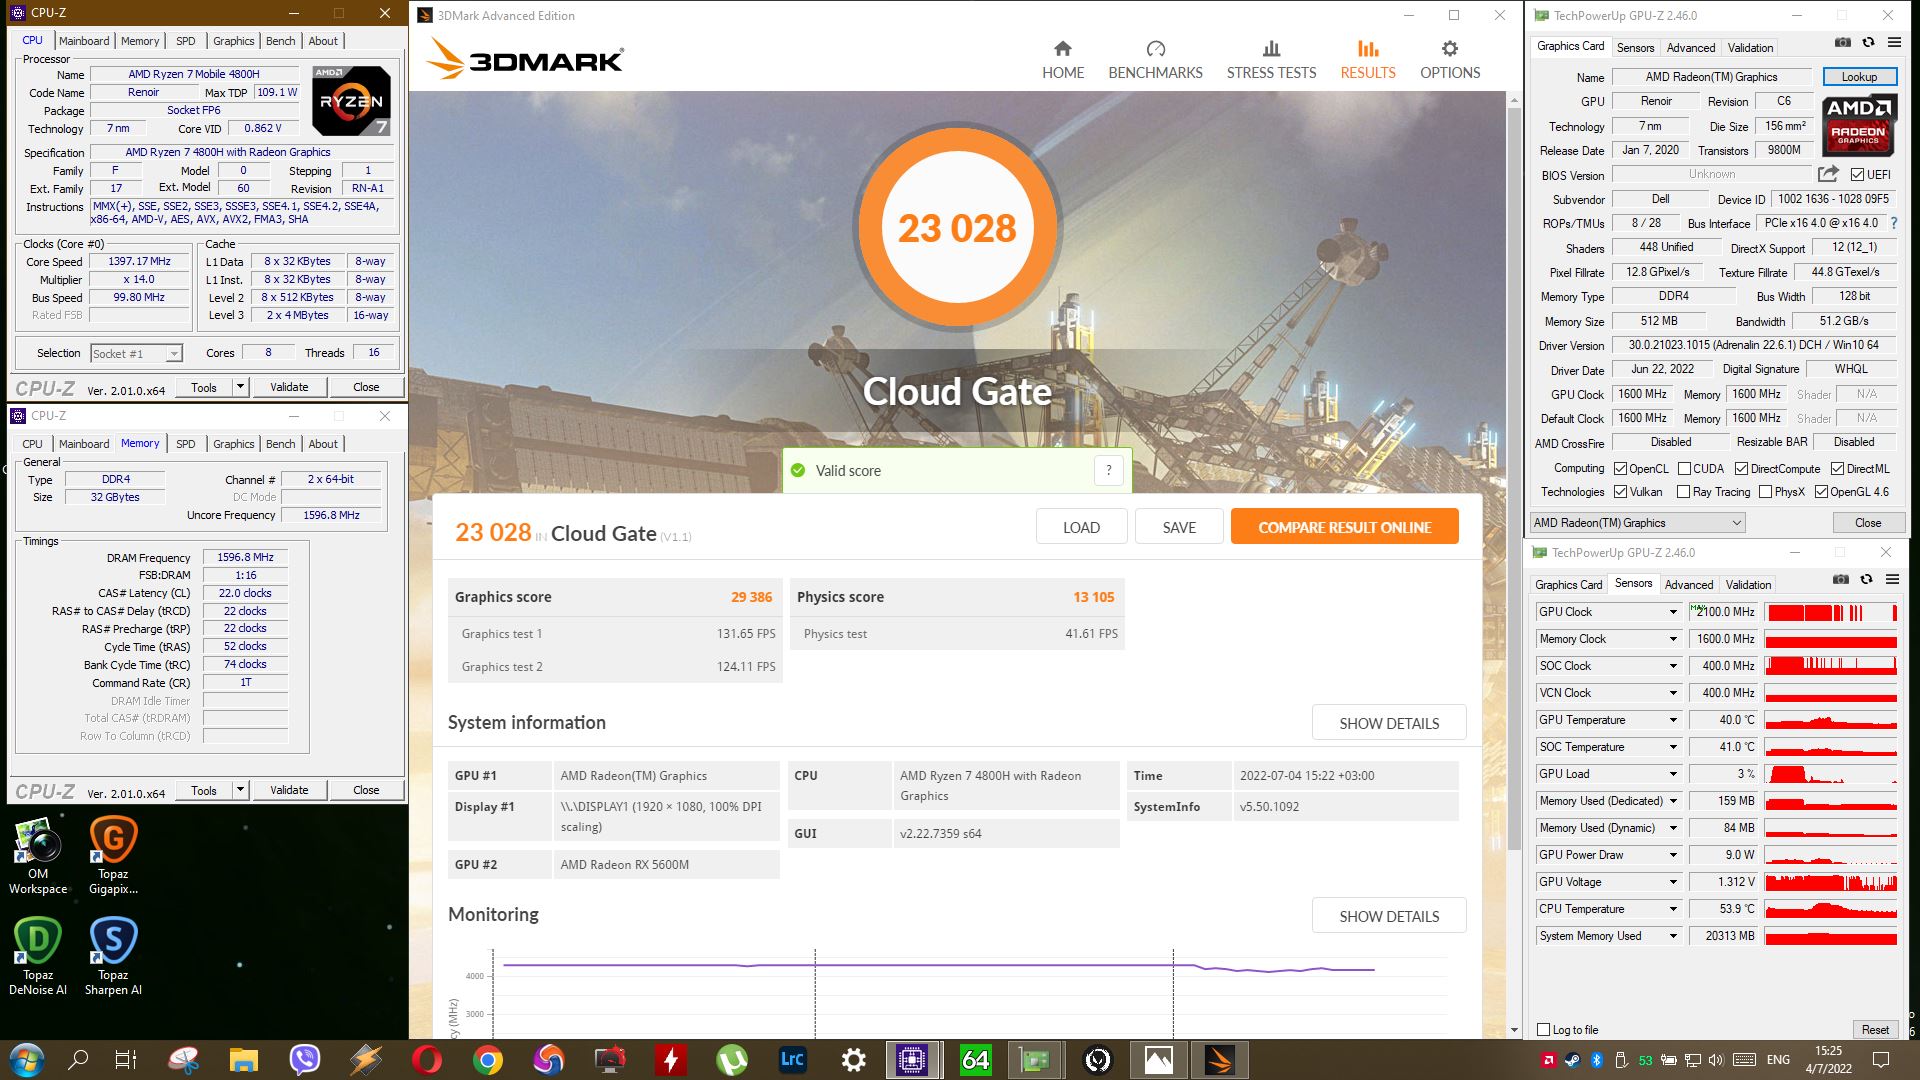This screenshot has width=1920, height=1080.
Task: Take screenshot in GPU-Z Sensors window
Action: pos(1840,580)
